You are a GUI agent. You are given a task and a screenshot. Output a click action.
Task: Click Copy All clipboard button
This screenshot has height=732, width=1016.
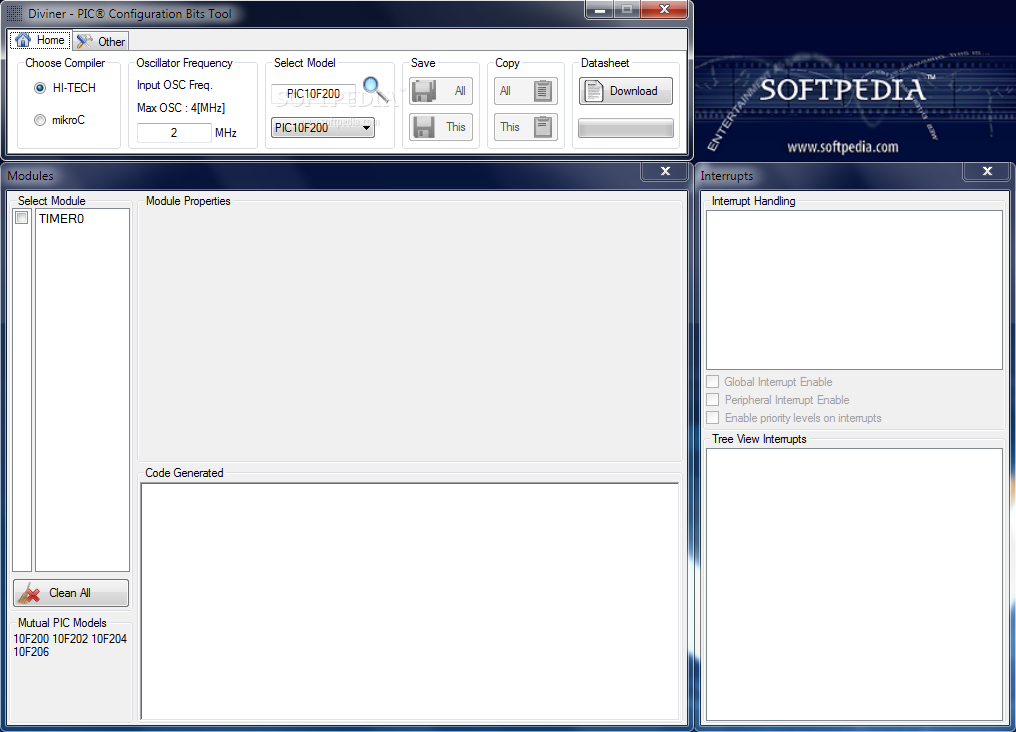(x=525, y=91)
